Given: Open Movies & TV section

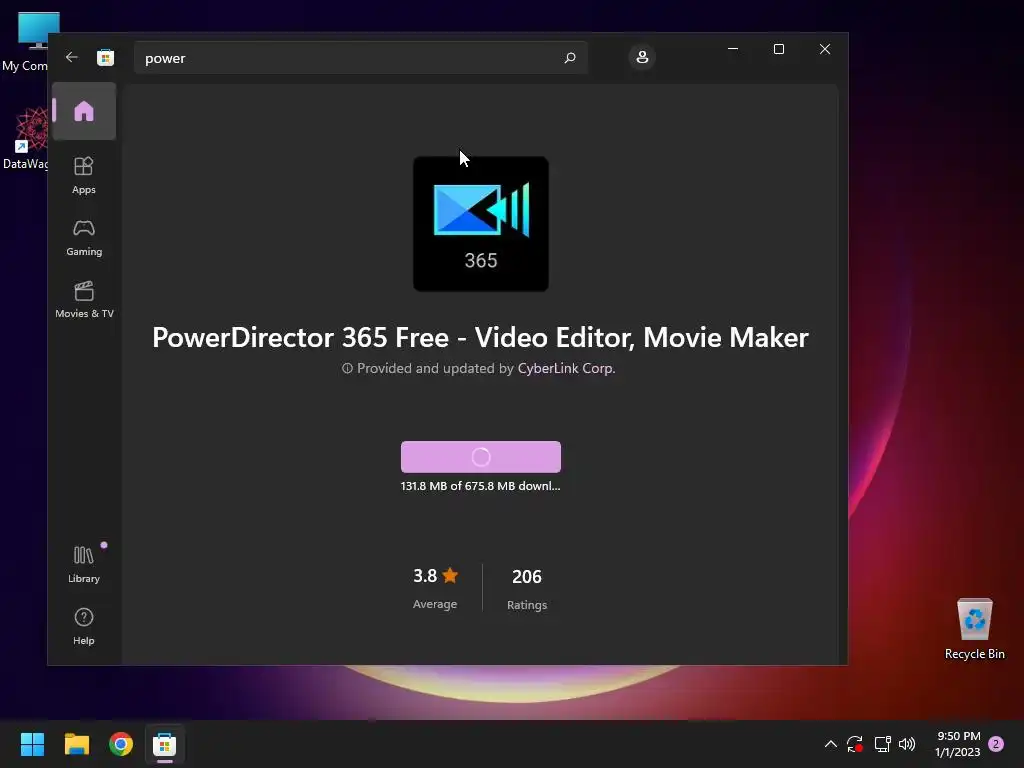Looking at the screenshot, I should (x=84, y=300).
